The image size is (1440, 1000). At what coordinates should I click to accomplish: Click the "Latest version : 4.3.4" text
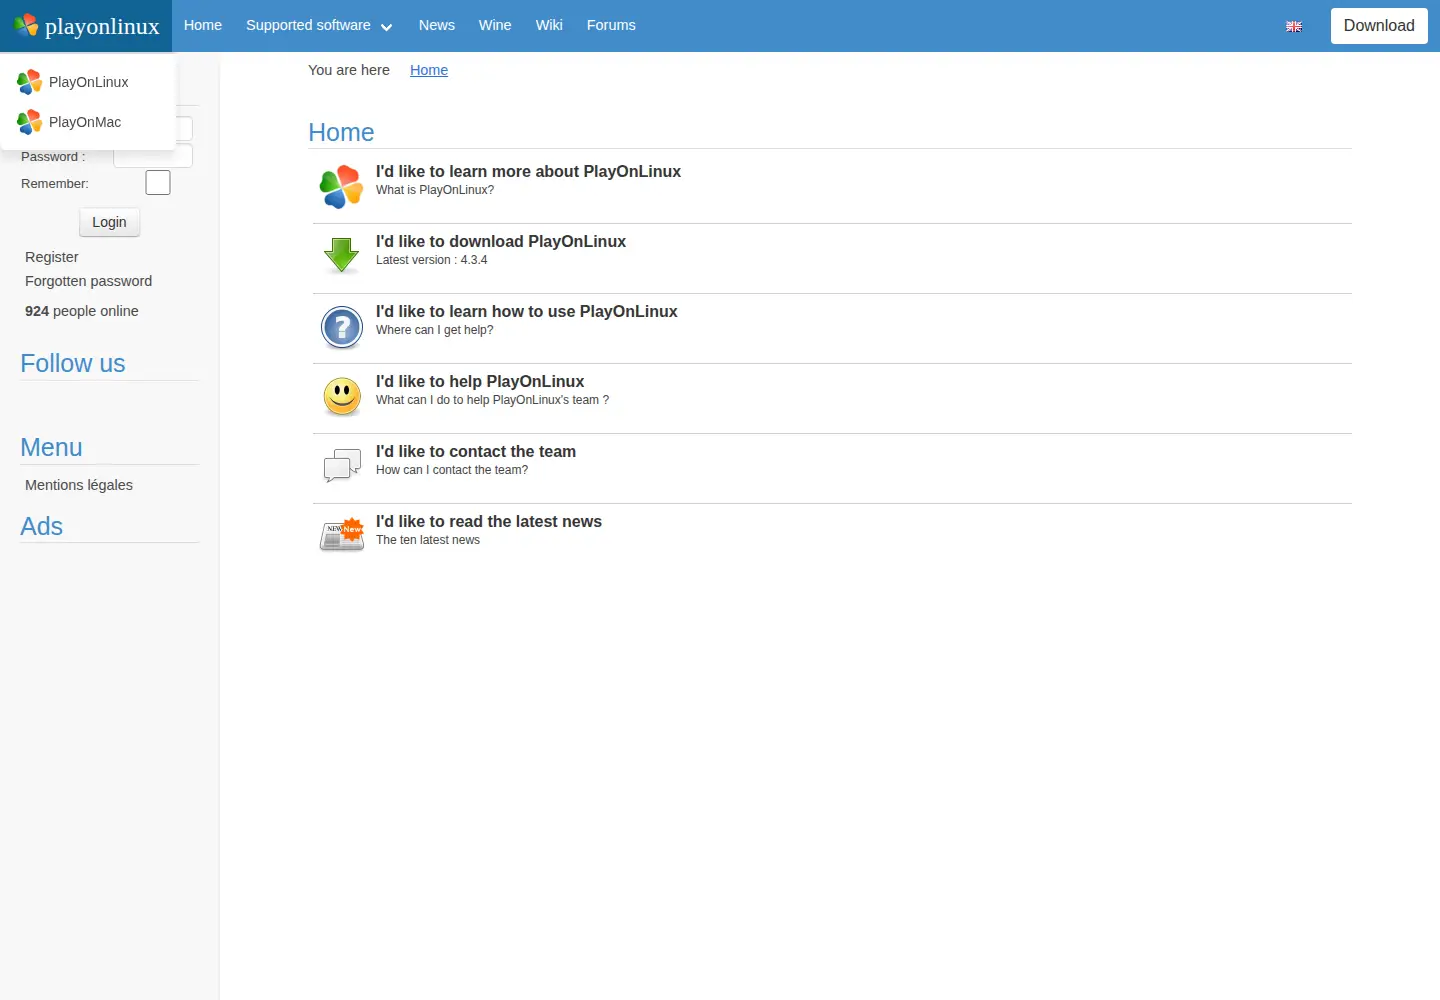pyautogui.click(x=432, y=260)
